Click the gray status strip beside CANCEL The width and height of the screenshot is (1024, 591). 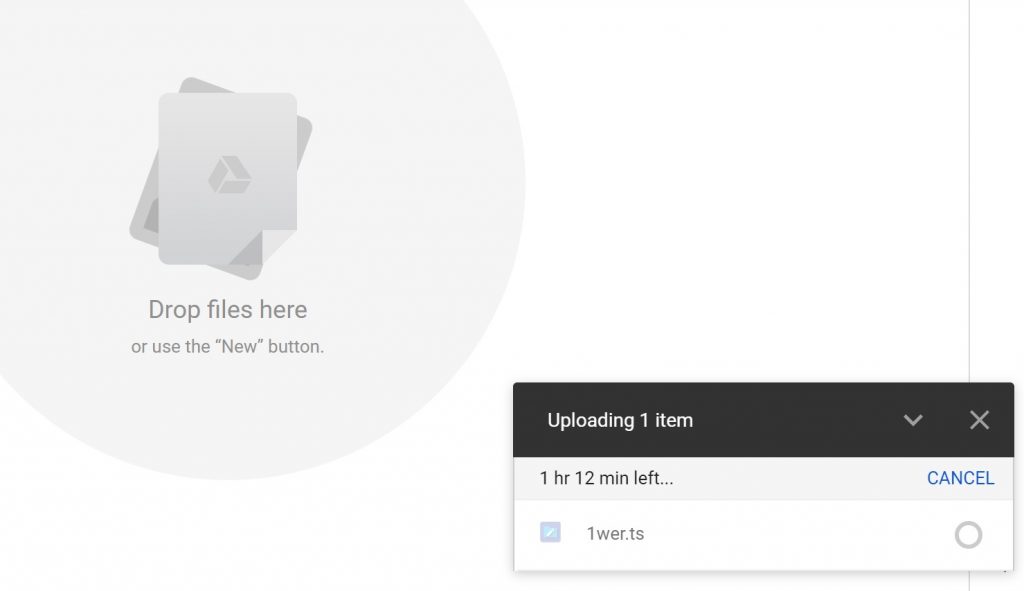click(797, 478)
